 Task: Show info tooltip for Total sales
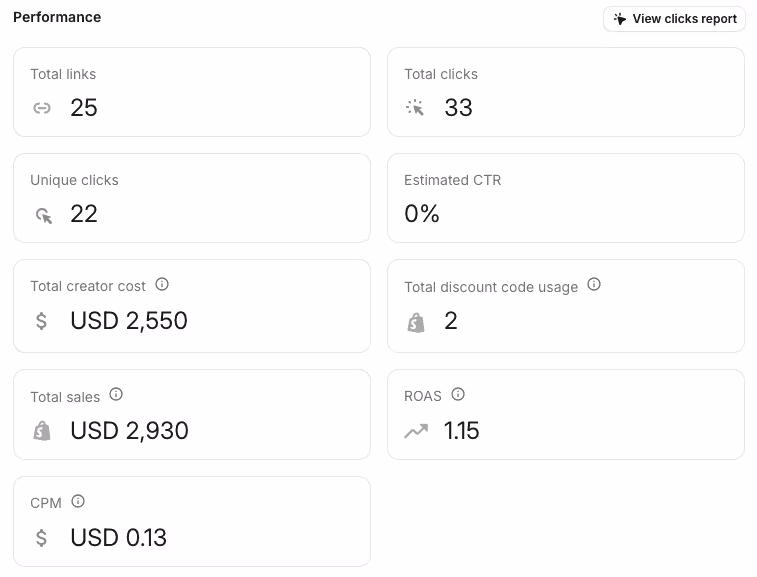(x=116, y=394)
